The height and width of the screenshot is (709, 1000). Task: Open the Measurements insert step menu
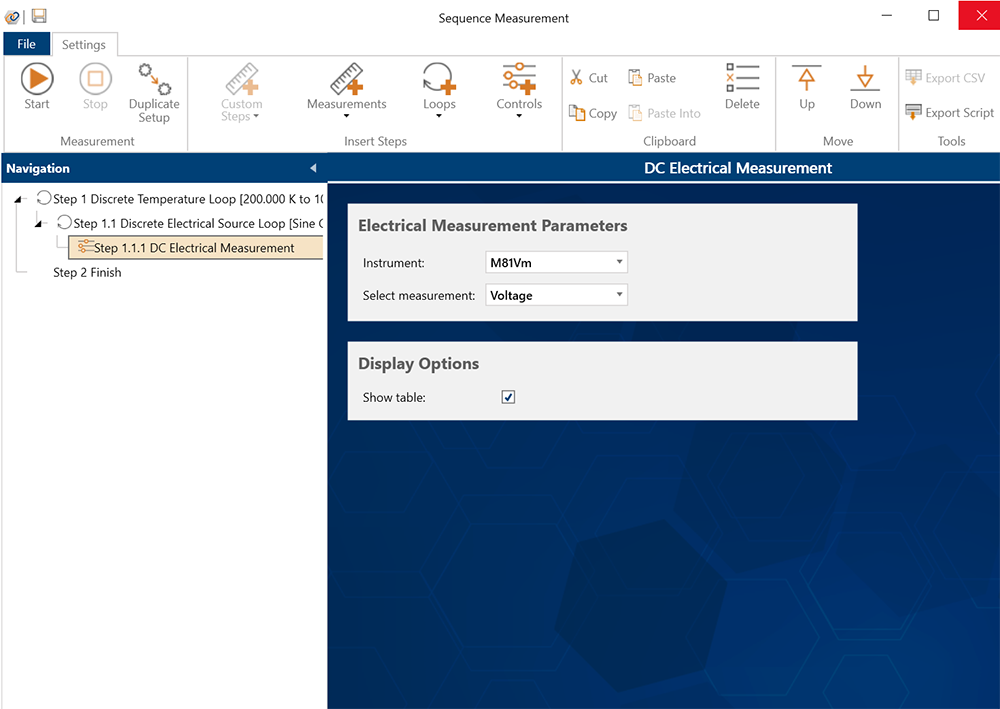(x=346, y=88)
